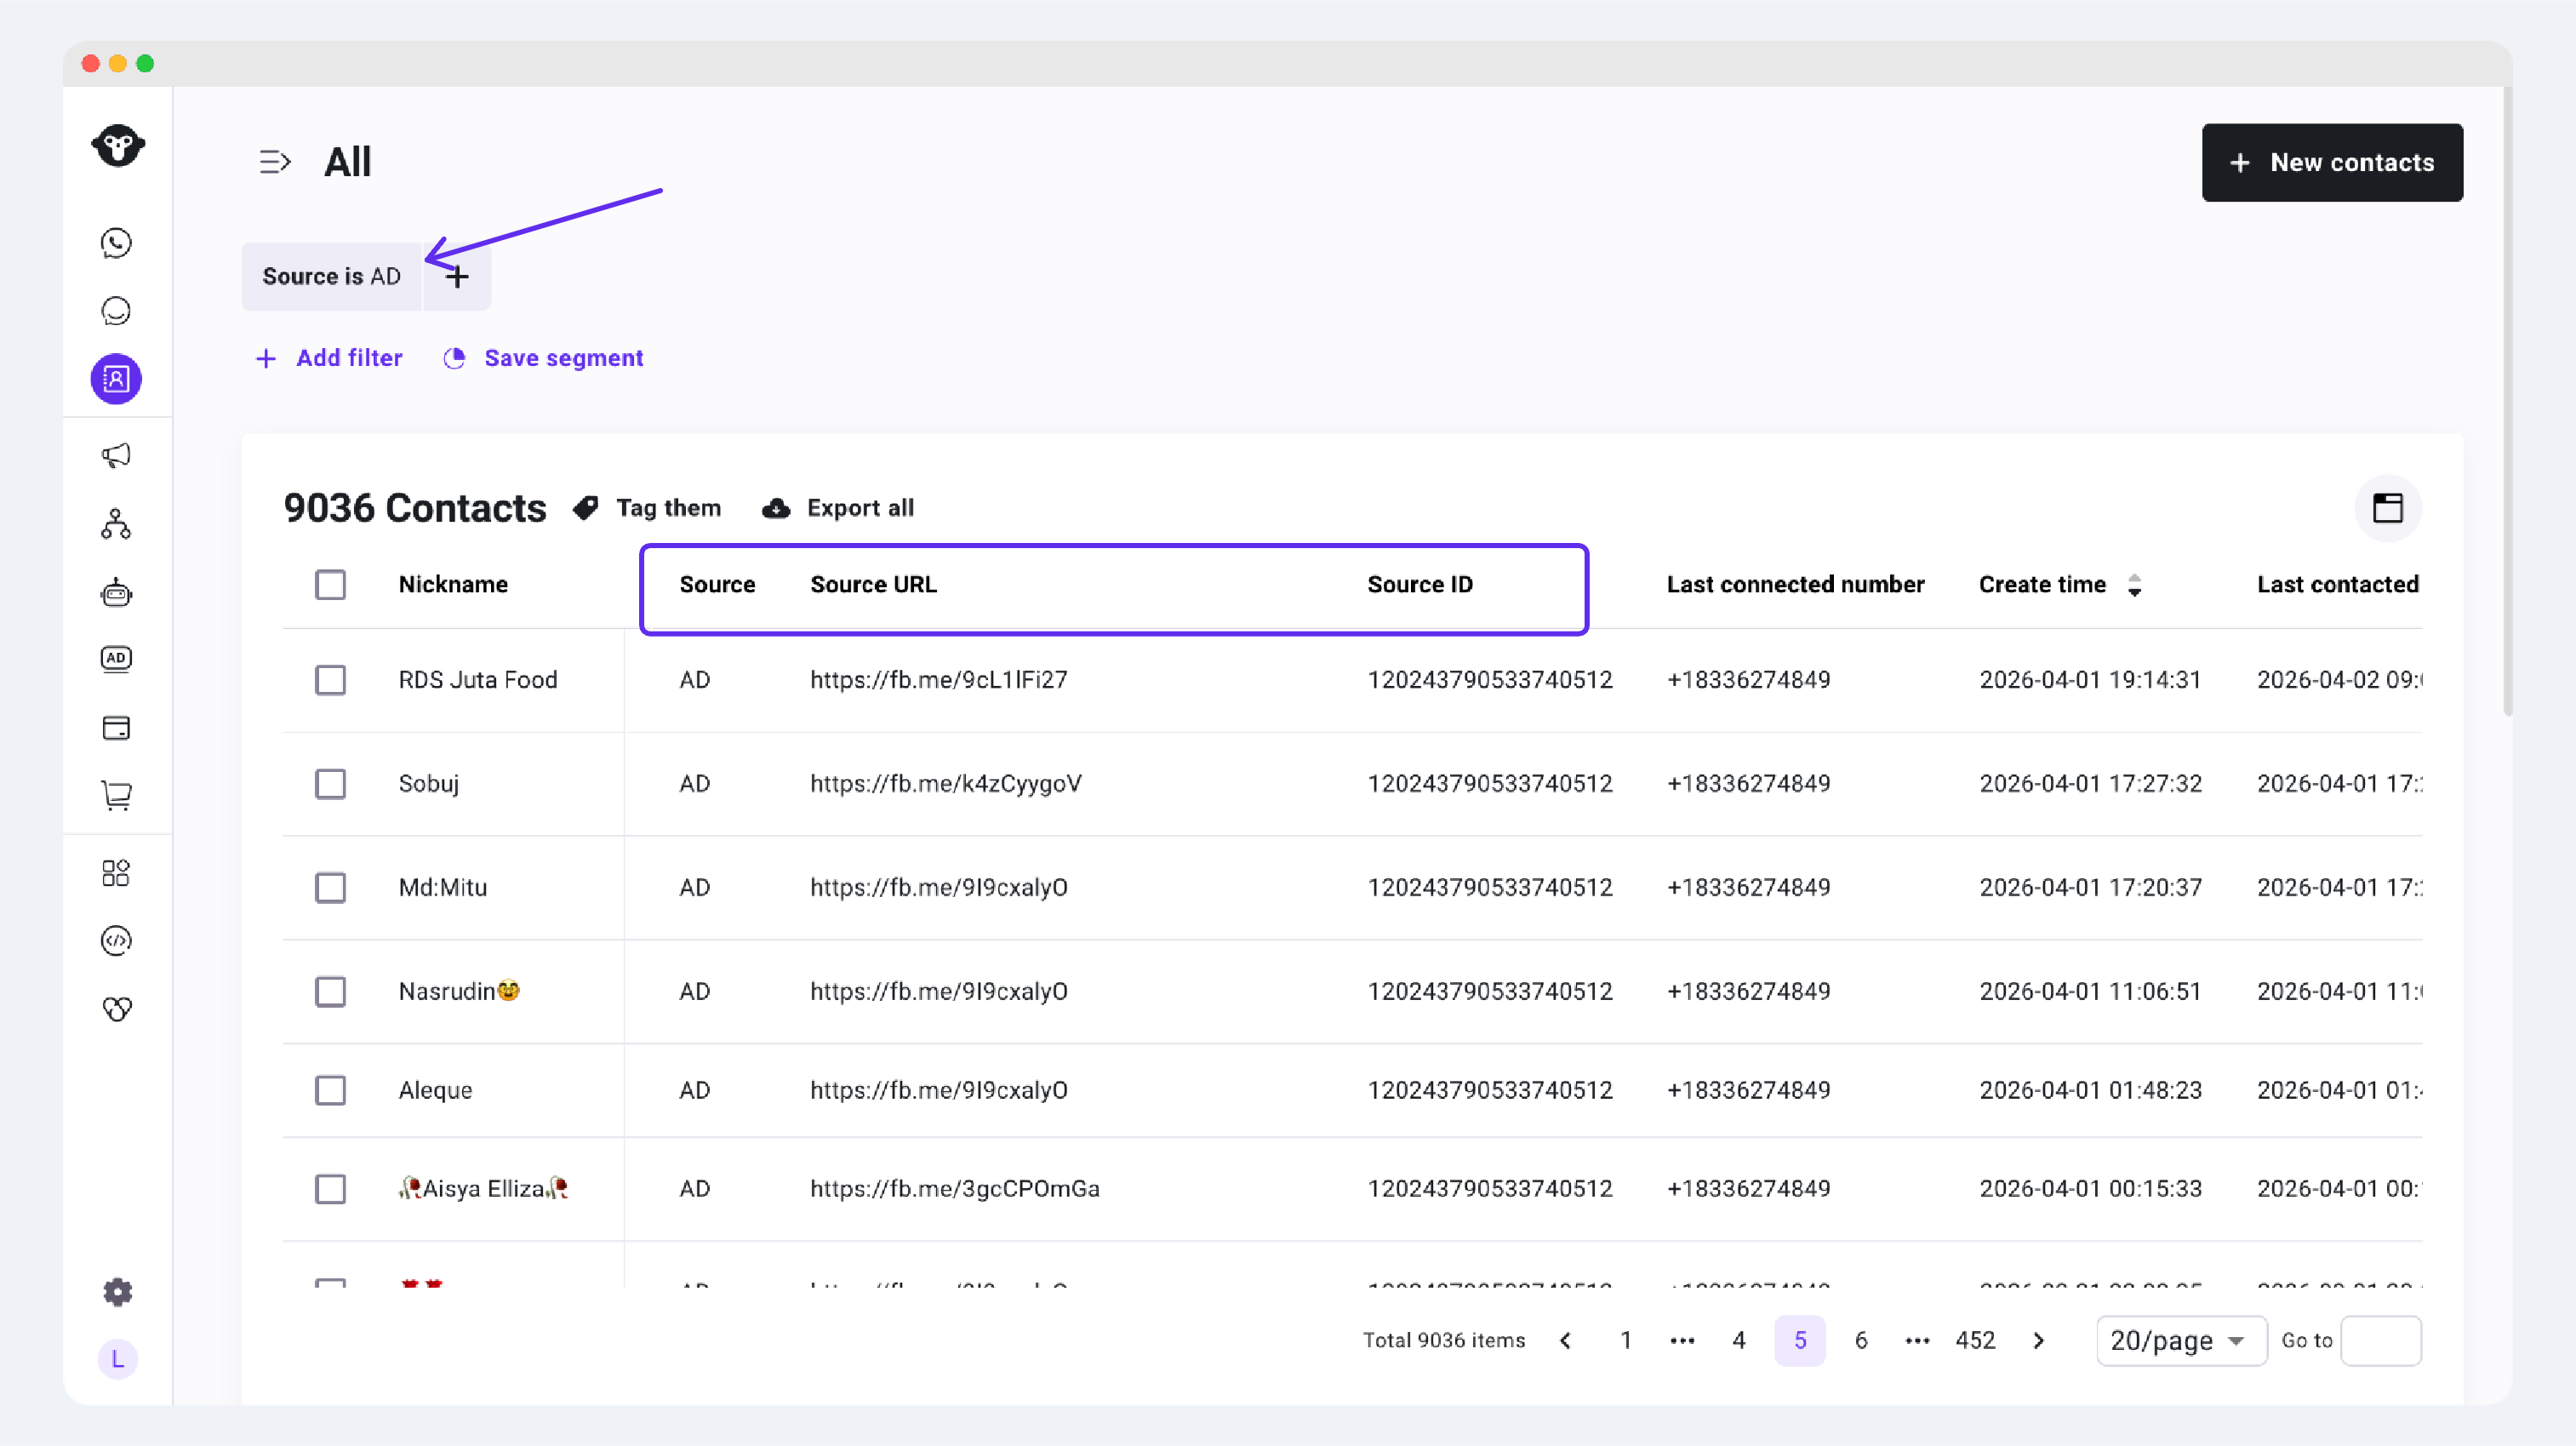Viewport: 2576px width, 1446px height.
Task: Open the apps grid icon in sidebar
Action: [x=116, y=873]
